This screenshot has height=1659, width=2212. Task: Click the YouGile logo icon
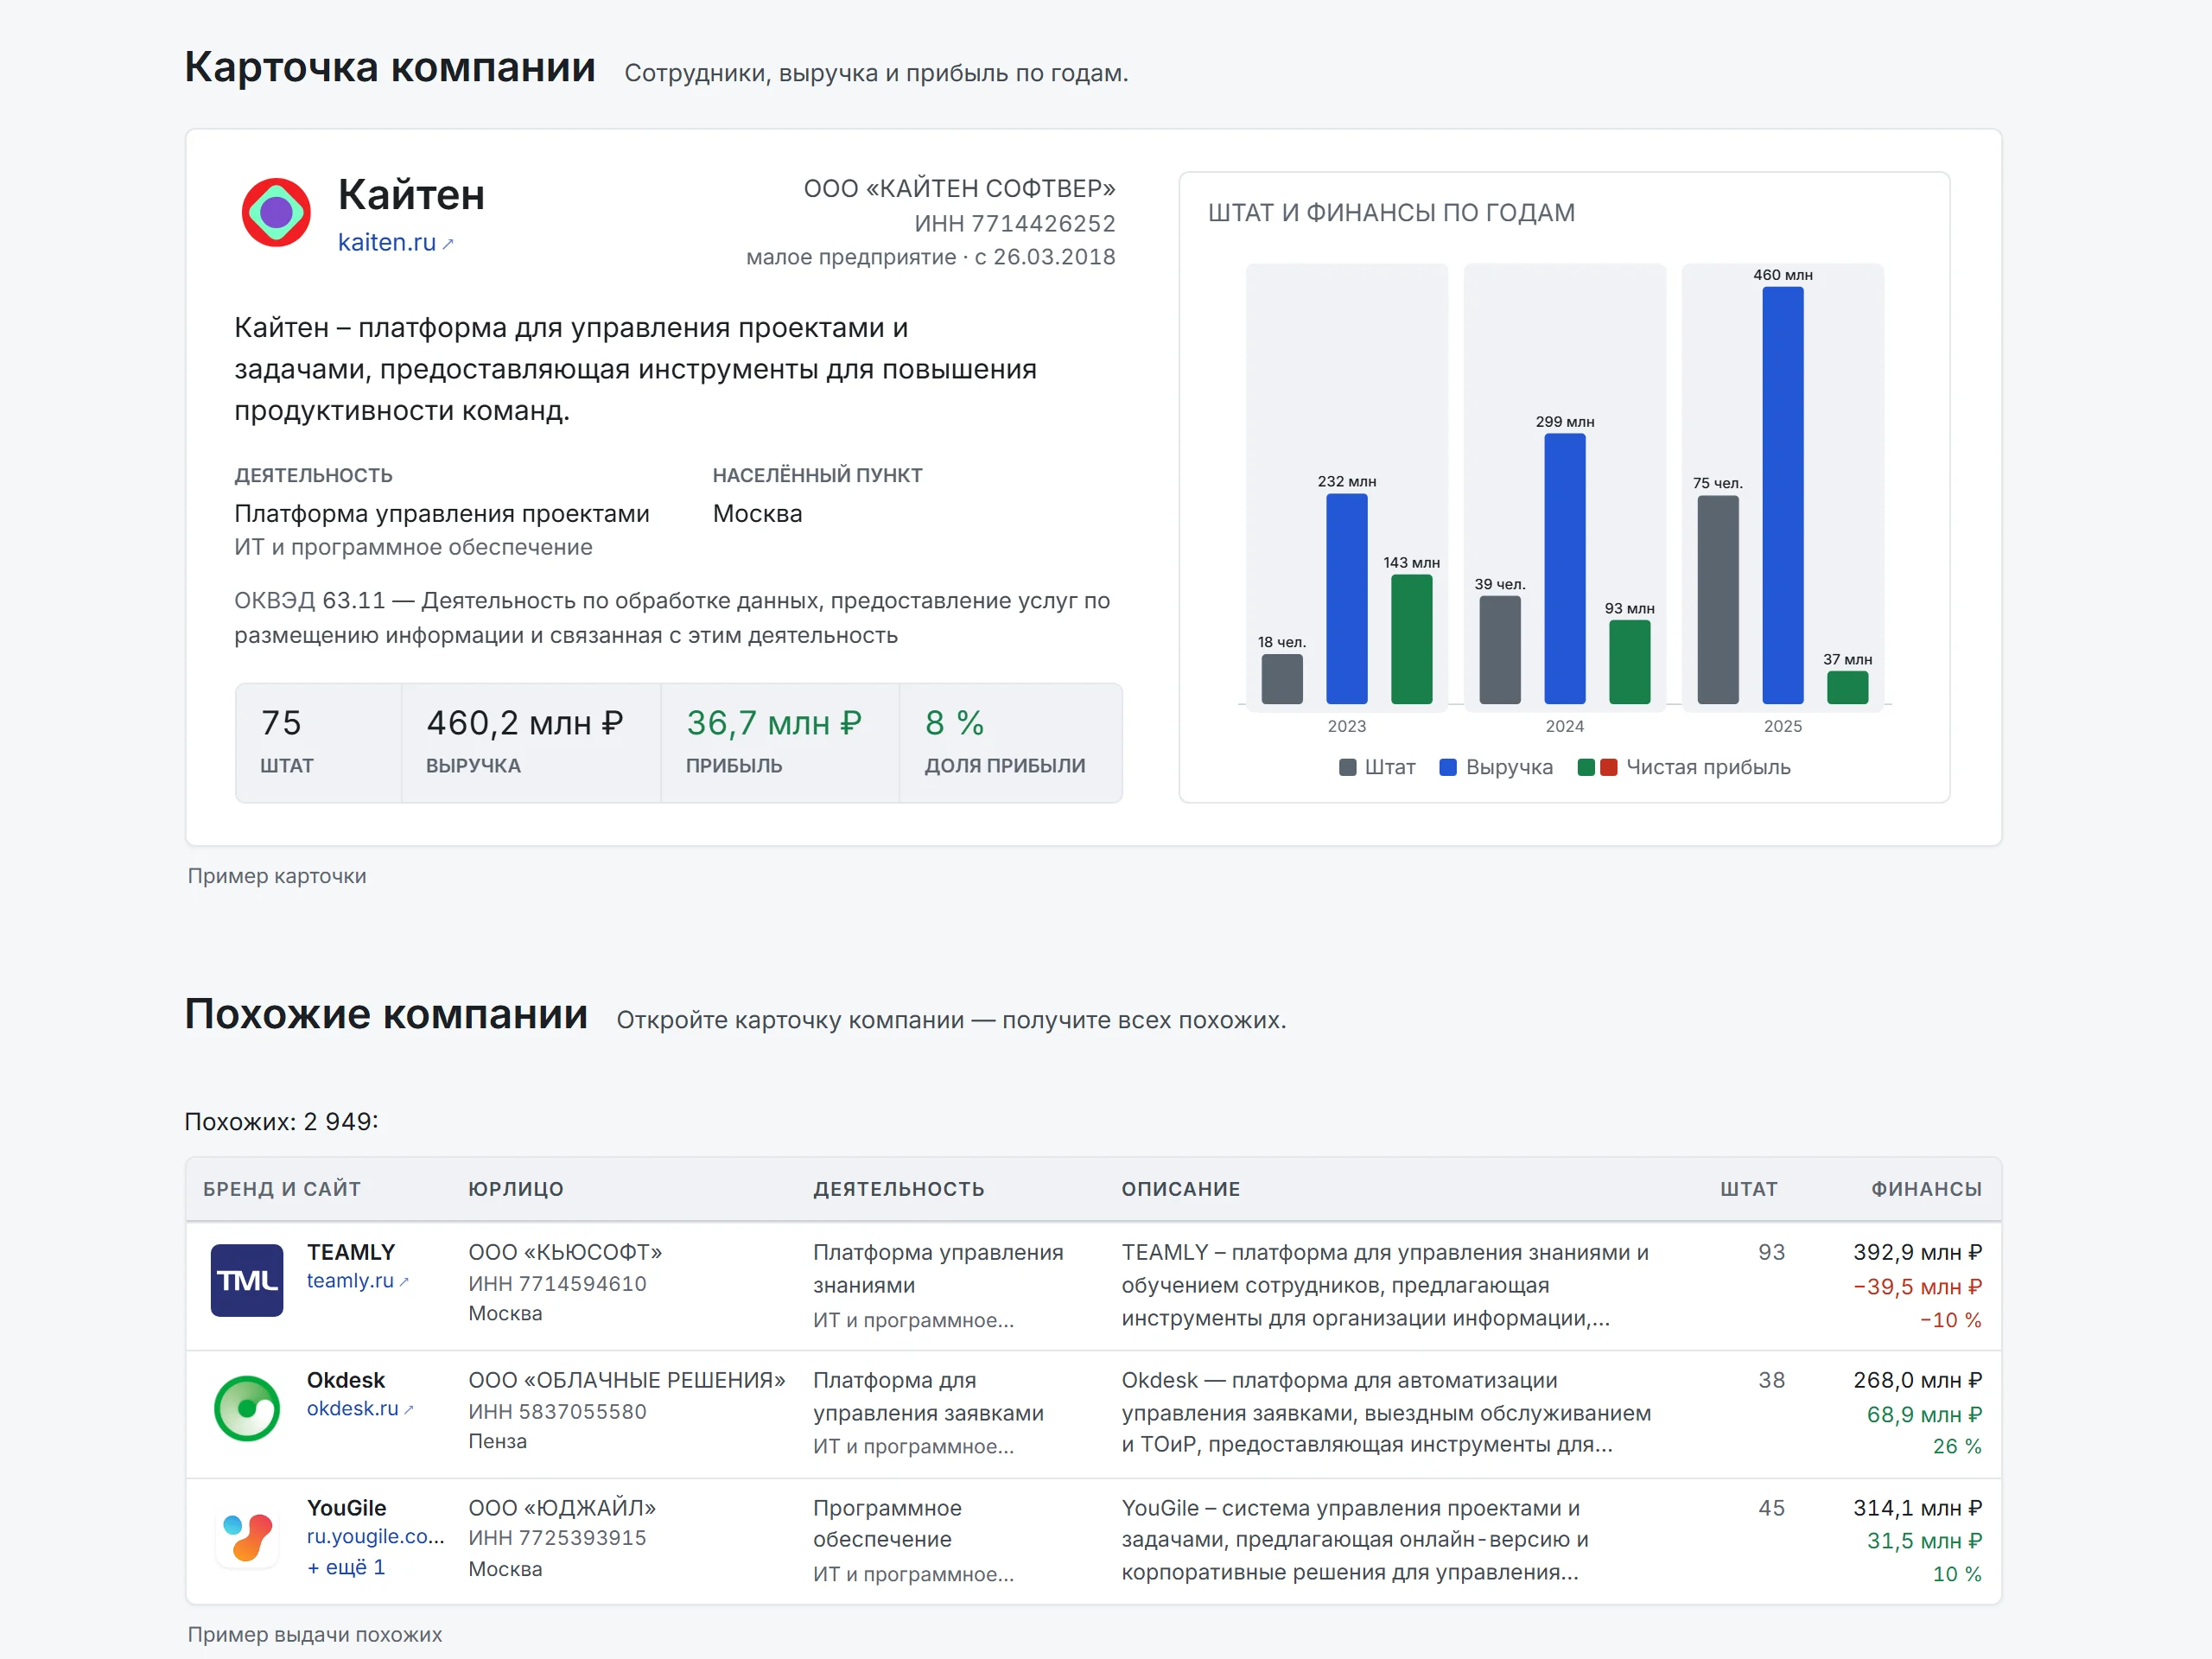pyautogui.click(x=247, y=1536)
